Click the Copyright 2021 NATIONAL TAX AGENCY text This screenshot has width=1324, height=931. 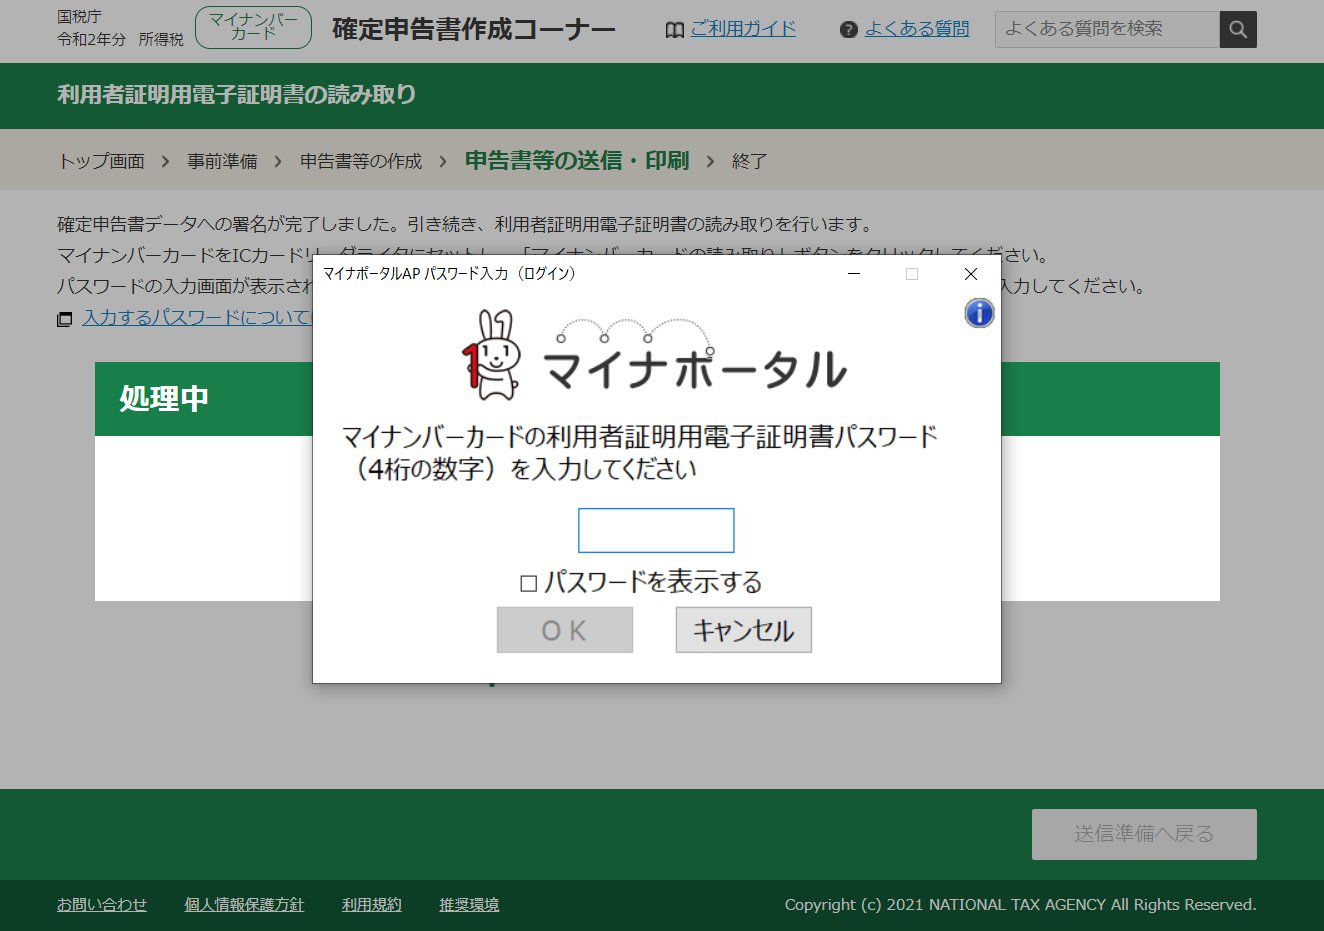pos(1020,904)
